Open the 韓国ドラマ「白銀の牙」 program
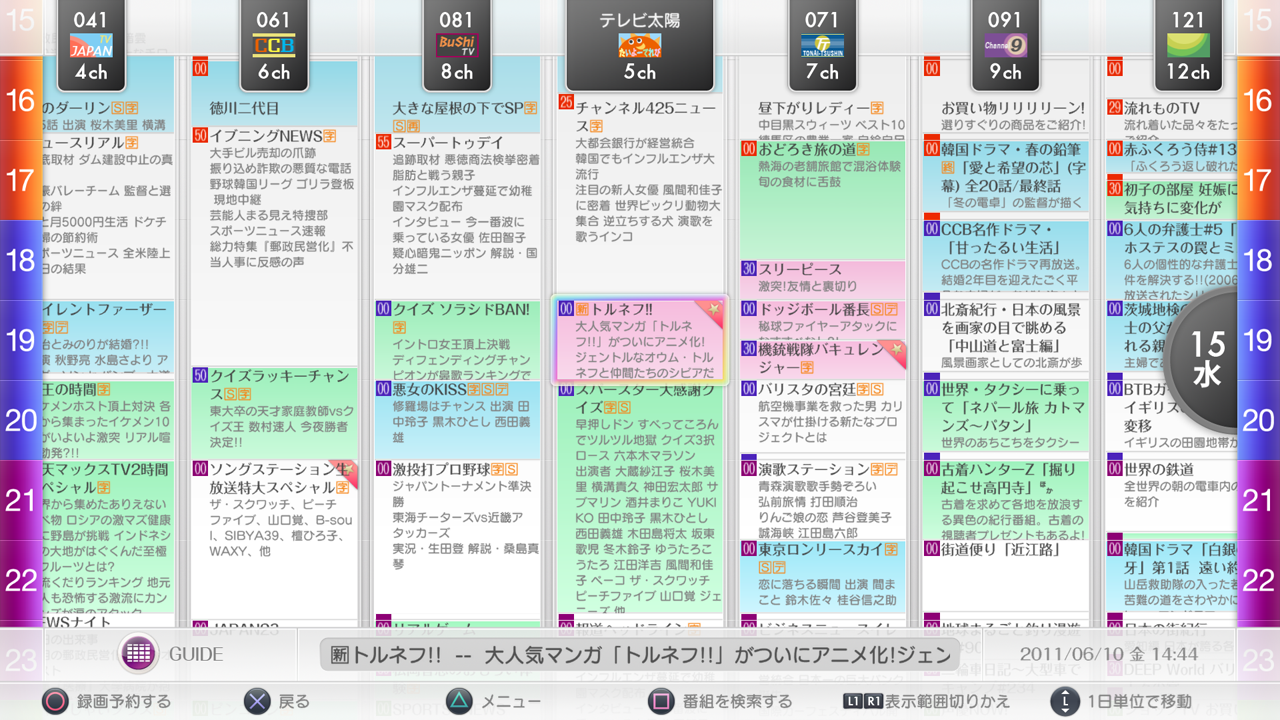 coord(1172,577)
